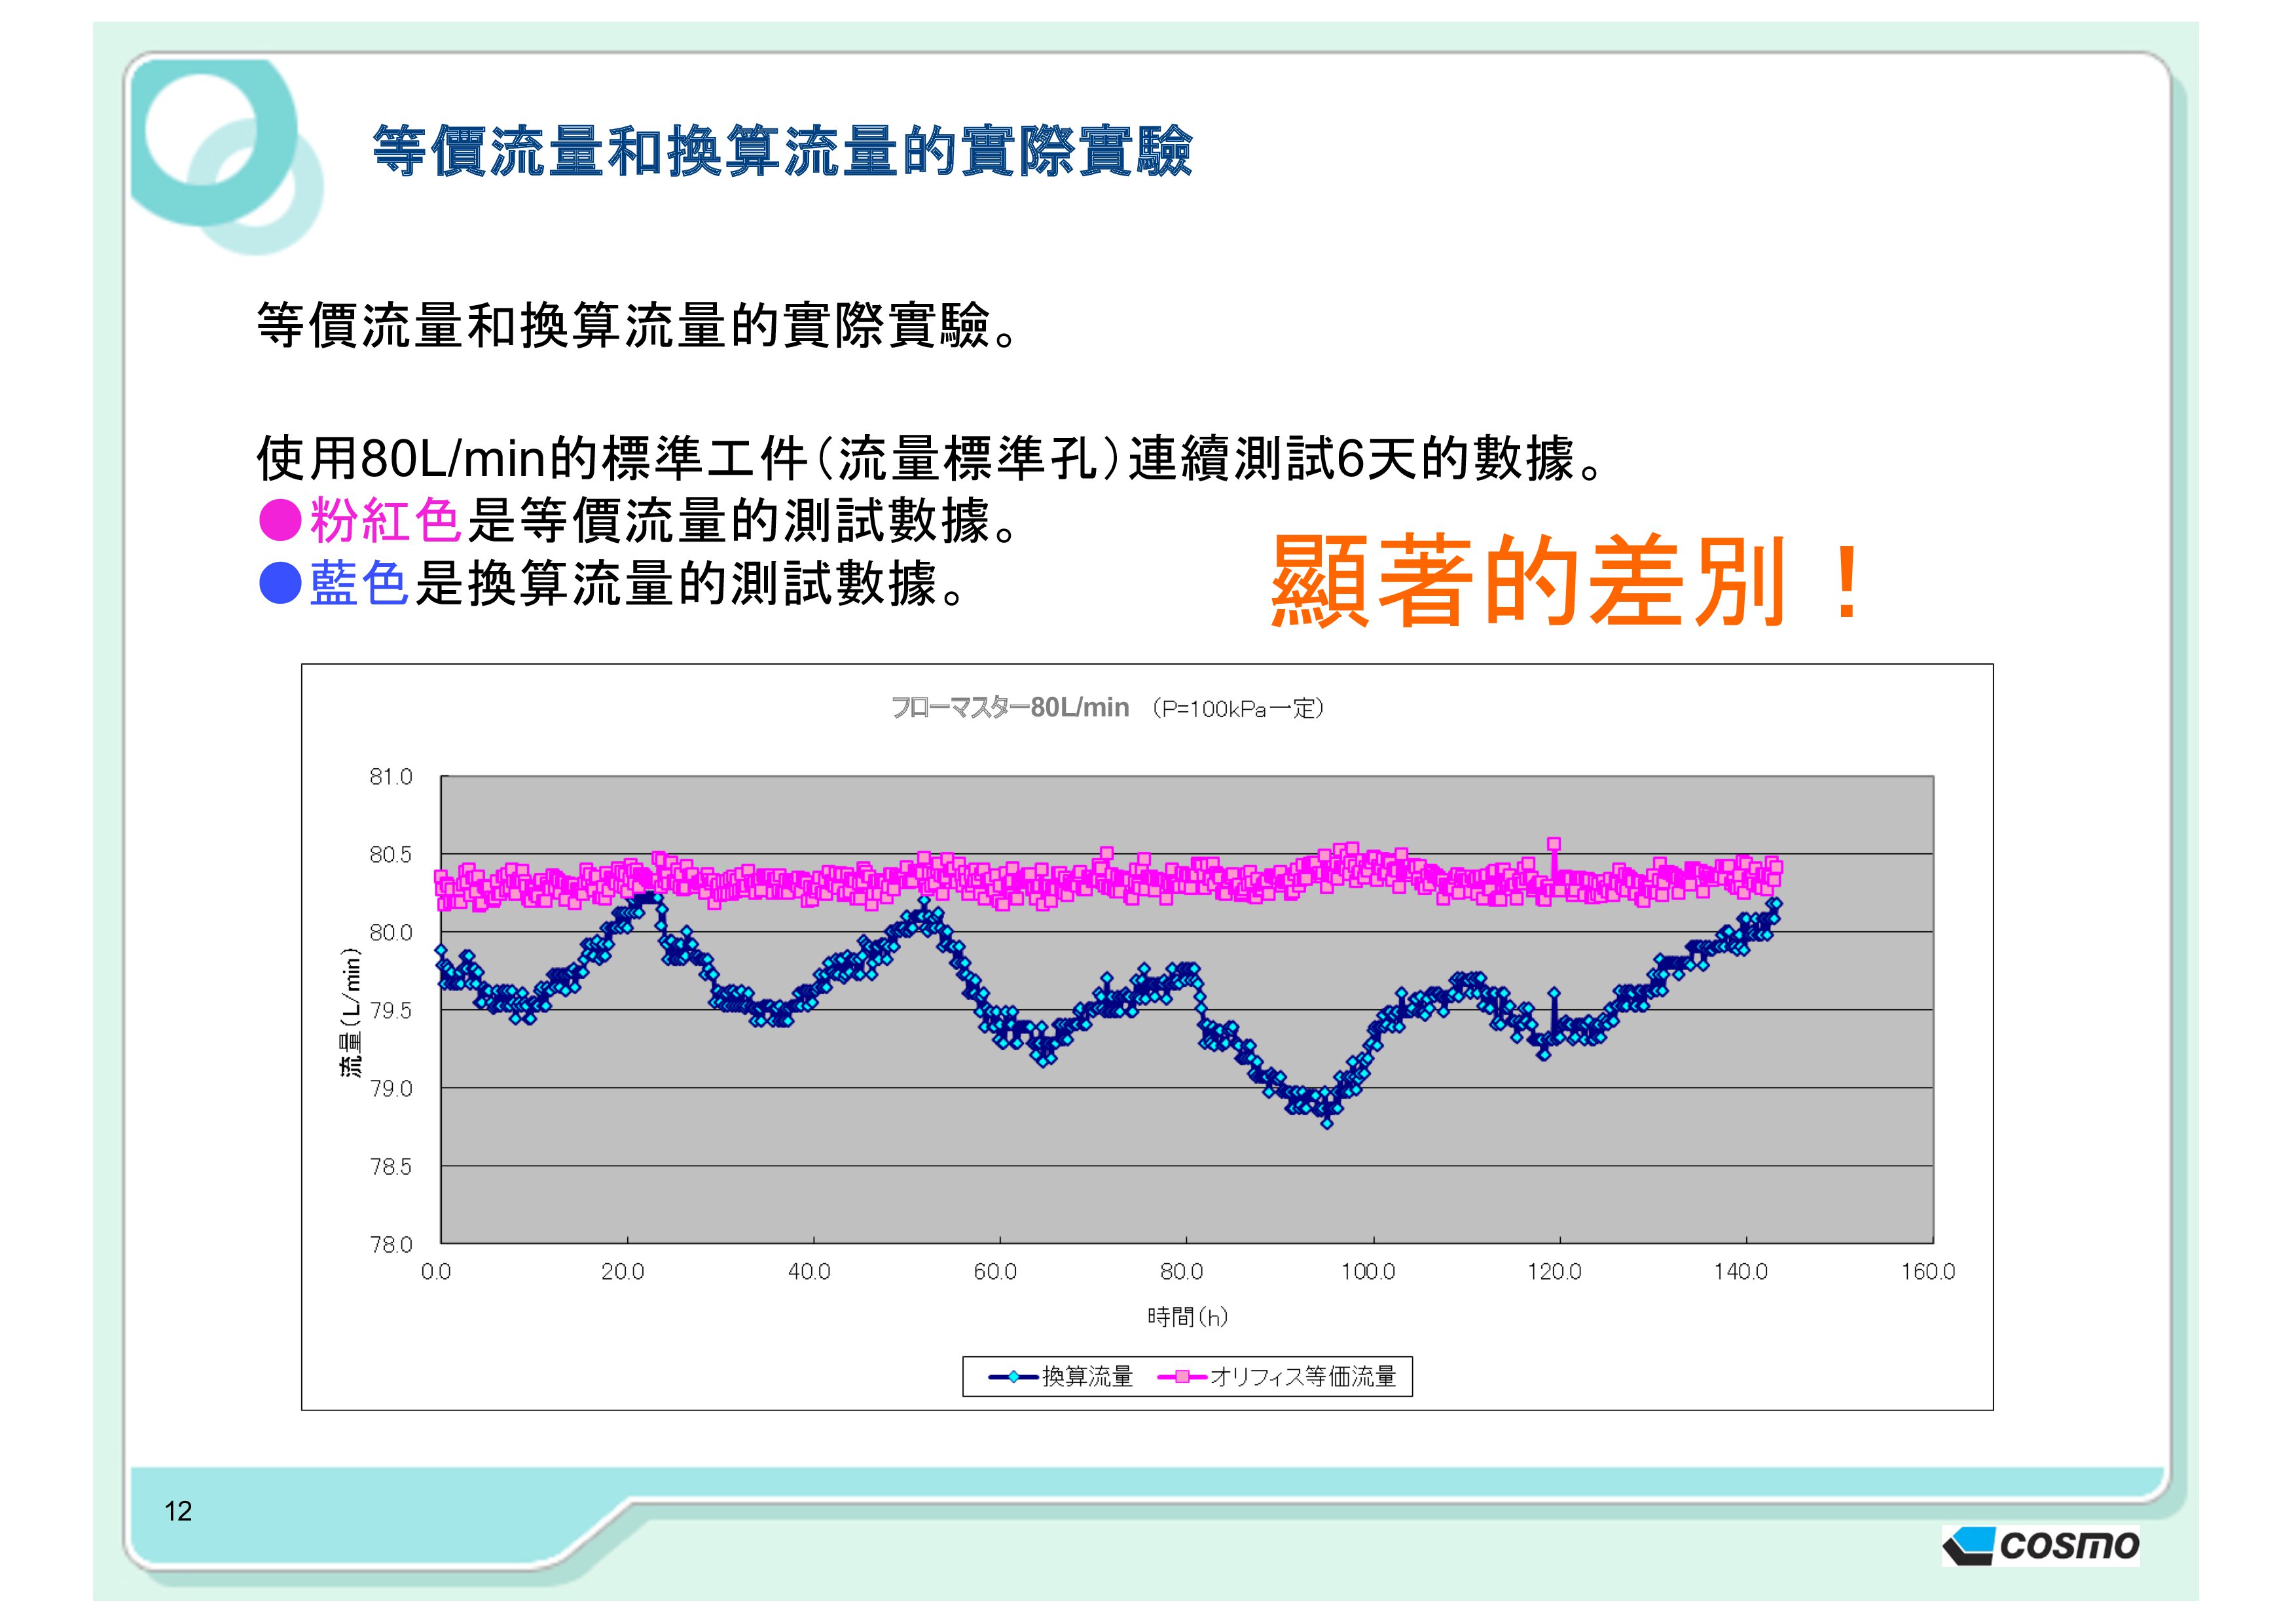Click the pink bullet circle
The width and height of the screenshot is (2296, 1624).
(280, 520)
